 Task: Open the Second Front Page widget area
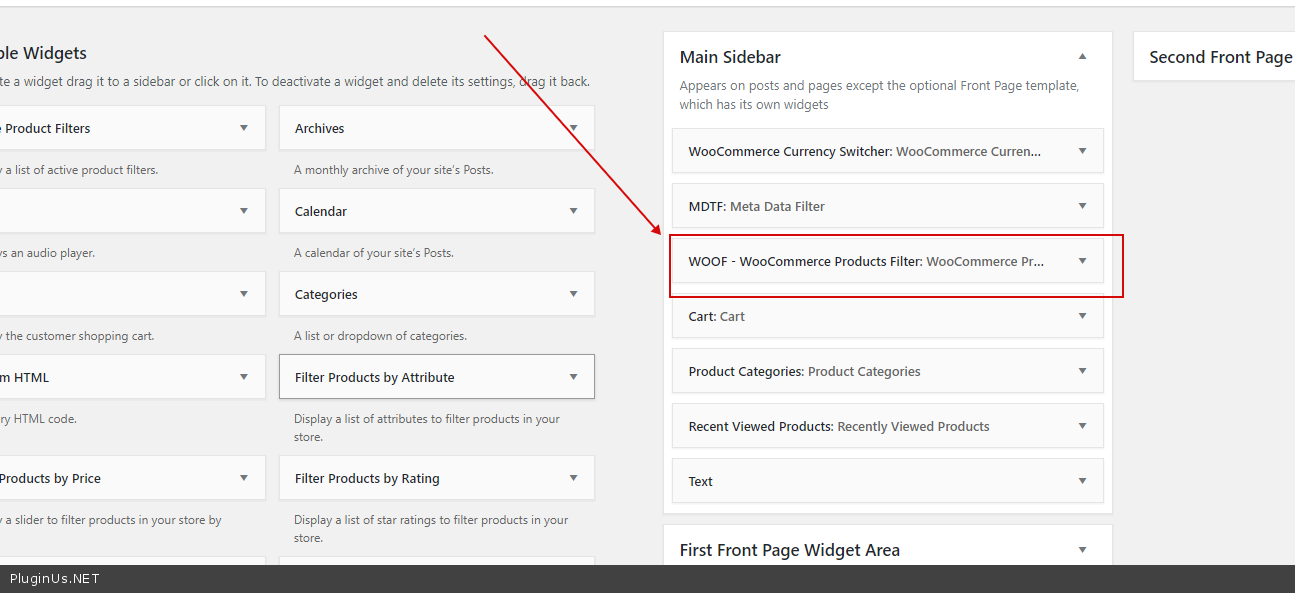[1220, 57]
